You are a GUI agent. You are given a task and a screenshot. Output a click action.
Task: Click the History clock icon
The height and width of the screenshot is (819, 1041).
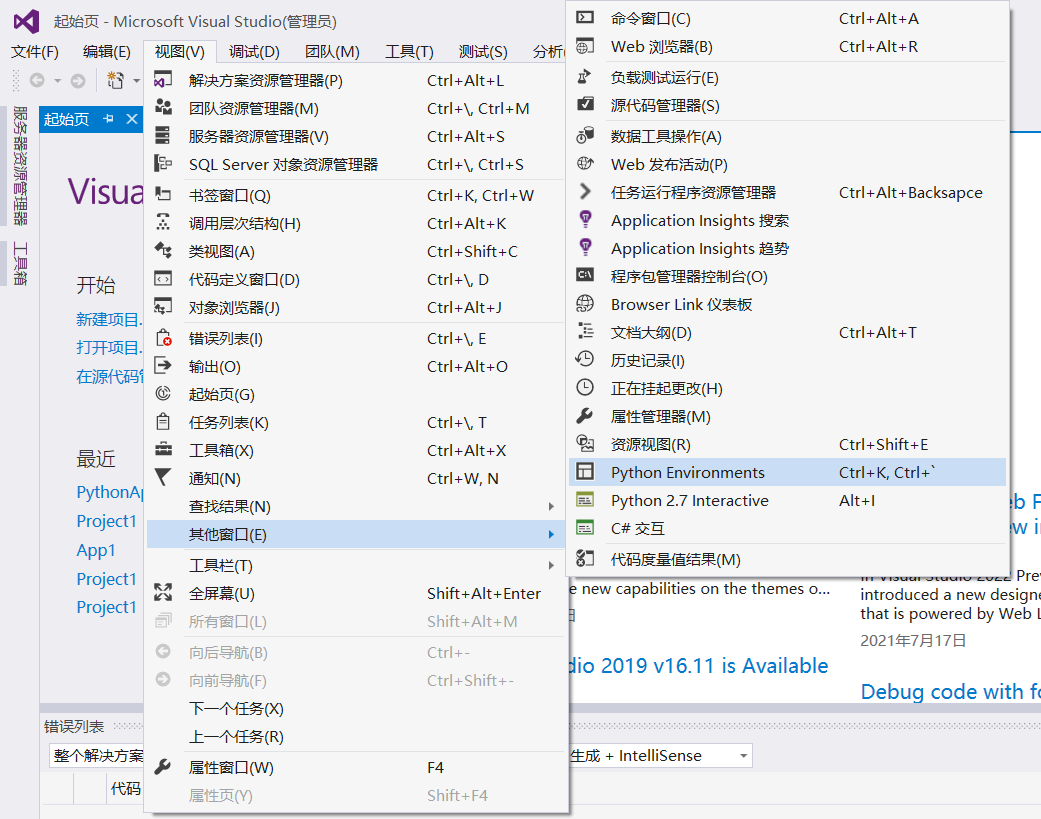click(x=585, y=359)
